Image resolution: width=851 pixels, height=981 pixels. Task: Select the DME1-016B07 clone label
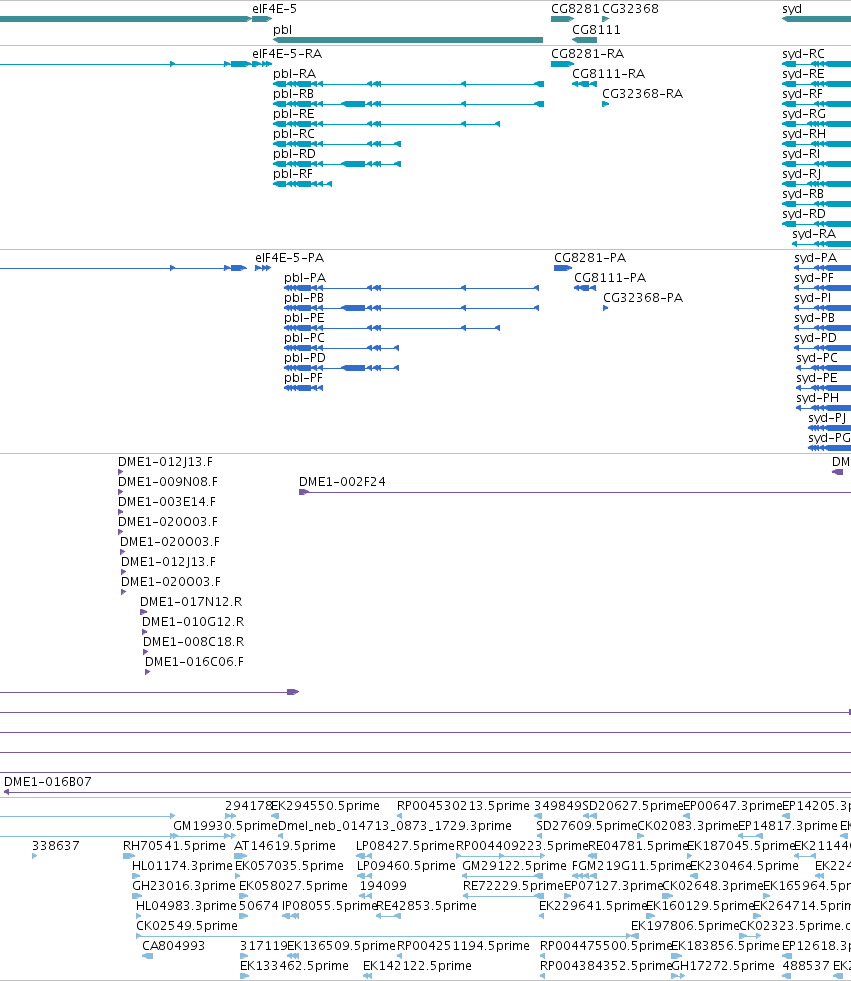[48, 782]
